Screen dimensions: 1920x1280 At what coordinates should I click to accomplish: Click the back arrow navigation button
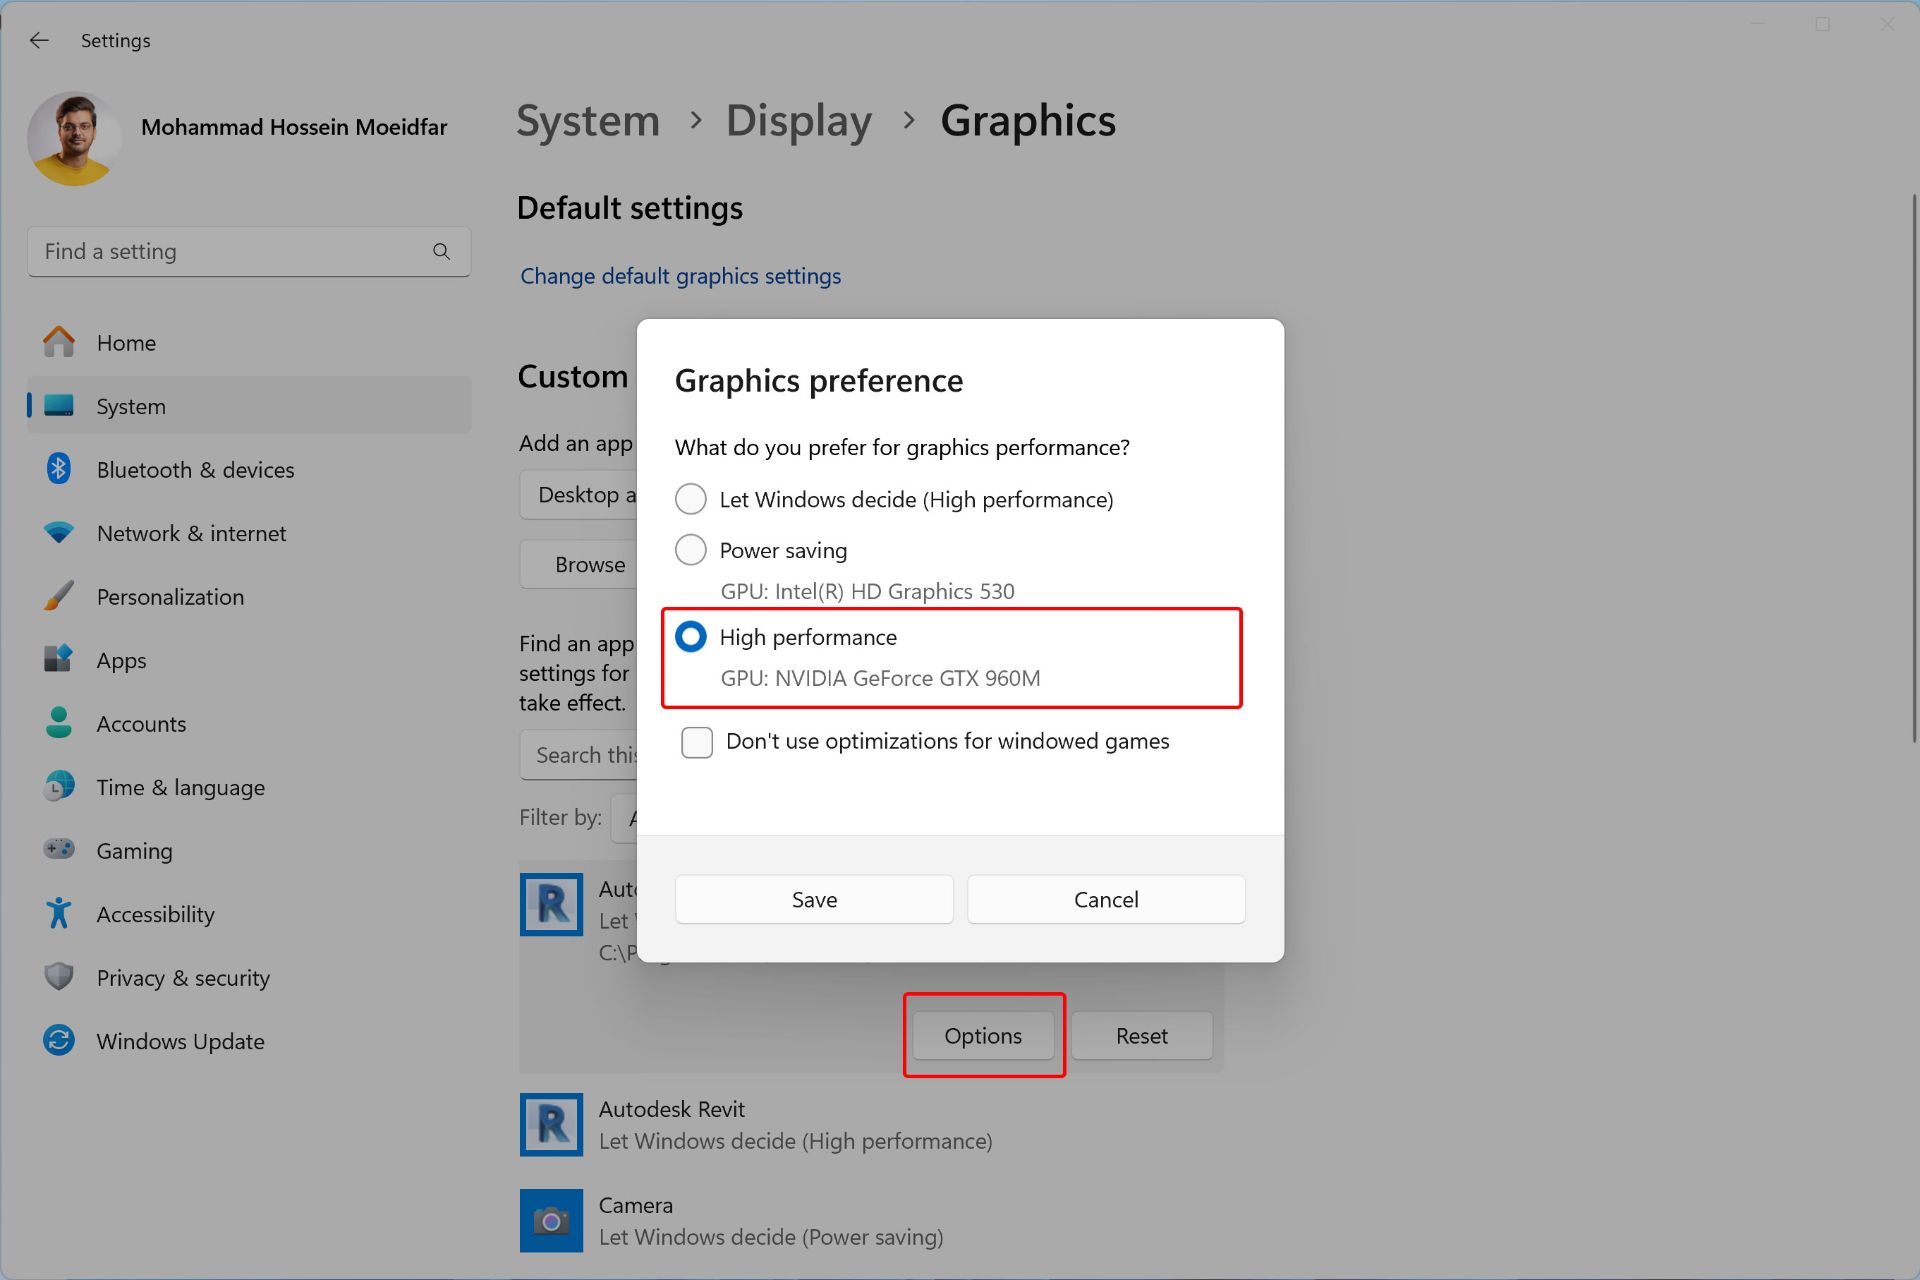pyautogui.click(x=39, y=39)
